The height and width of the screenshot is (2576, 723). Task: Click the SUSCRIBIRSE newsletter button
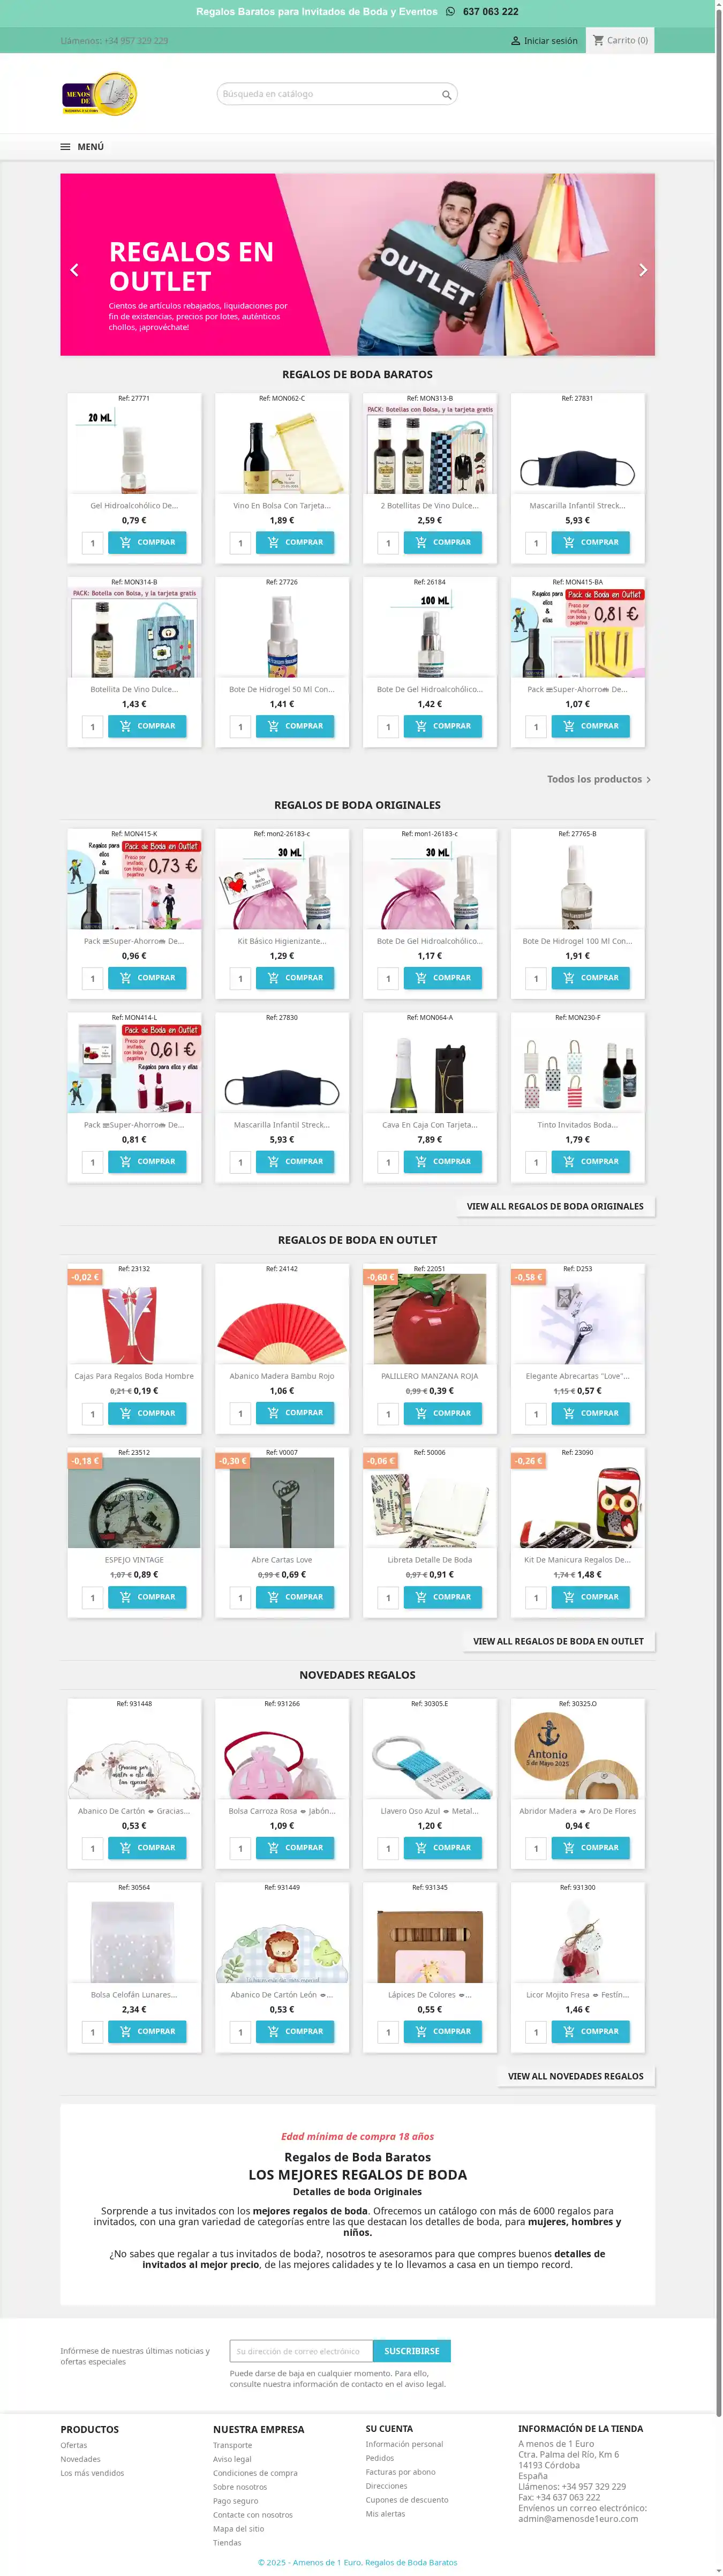click(x=411, y=2351)
